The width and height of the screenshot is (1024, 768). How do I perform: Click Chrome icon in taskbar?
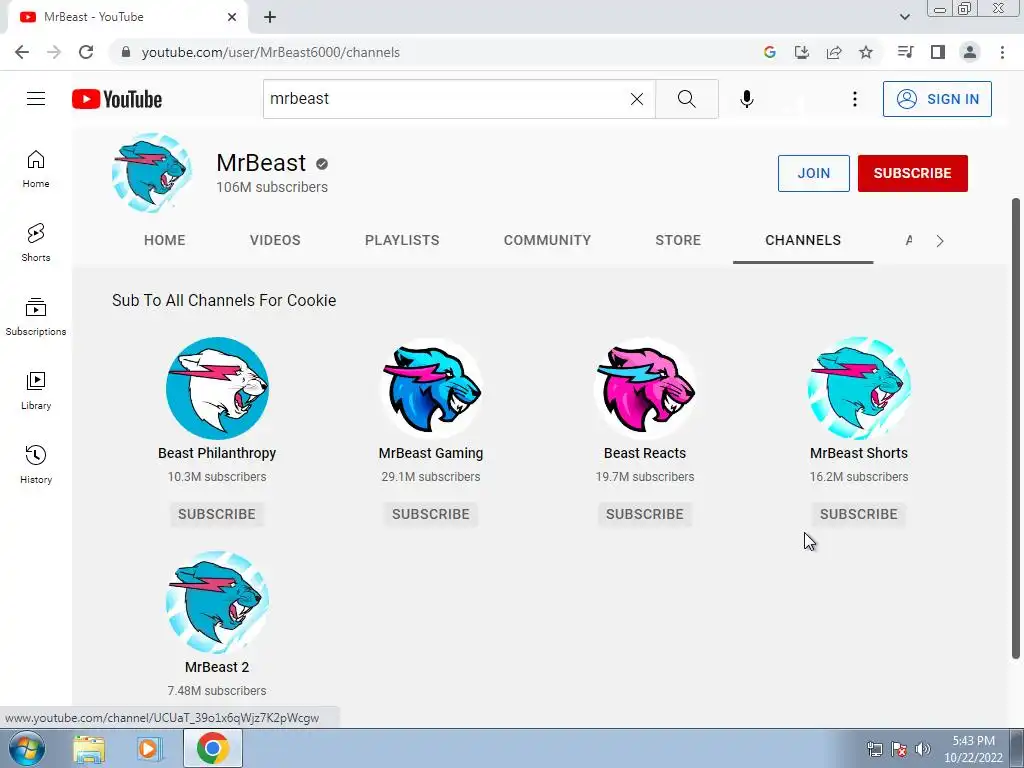point(213,748)
